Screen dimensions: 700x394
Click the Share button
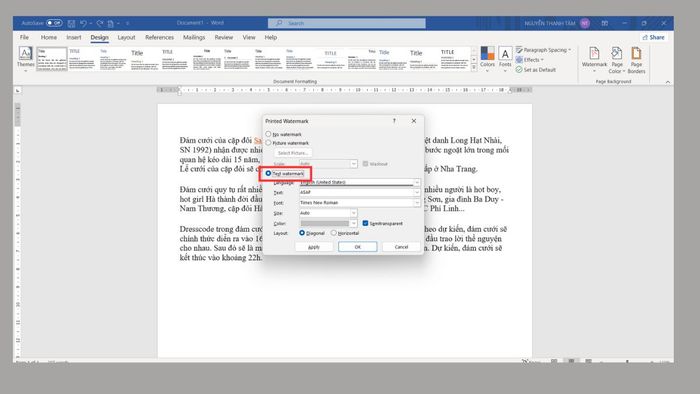coord(653,37)
